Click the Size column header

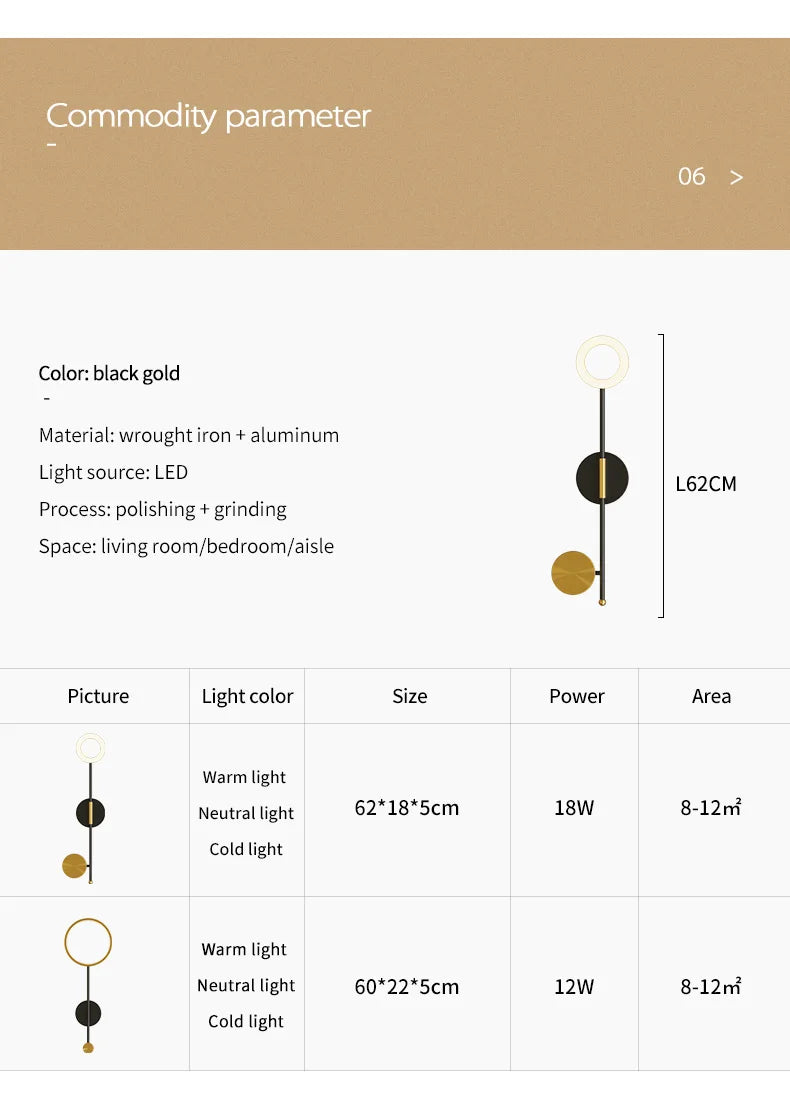pos(410,696)
